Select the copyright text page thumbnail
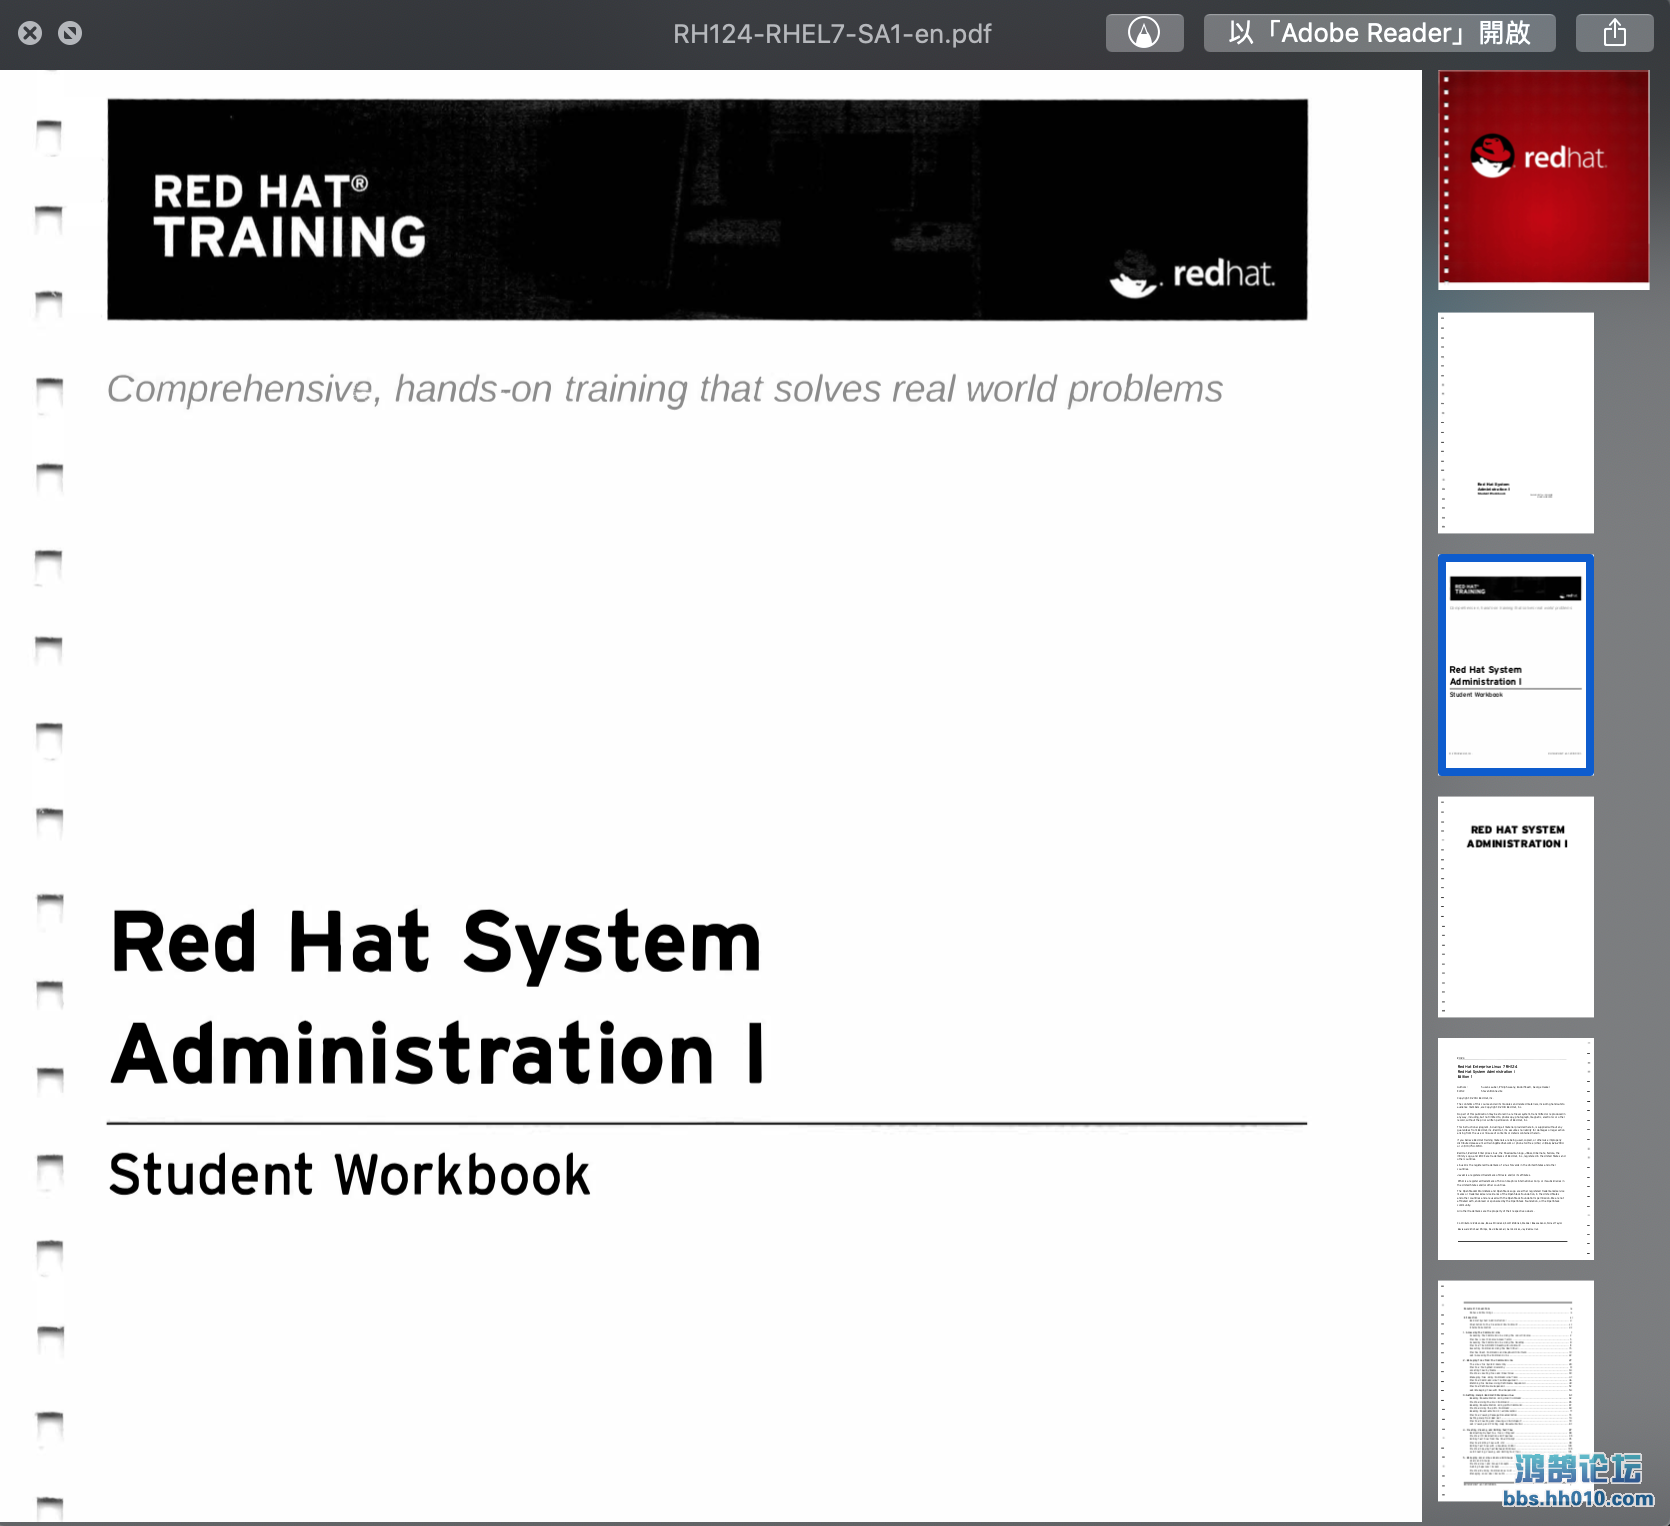Viewport: 1670px width, 1526px height. [1516, 1149]
